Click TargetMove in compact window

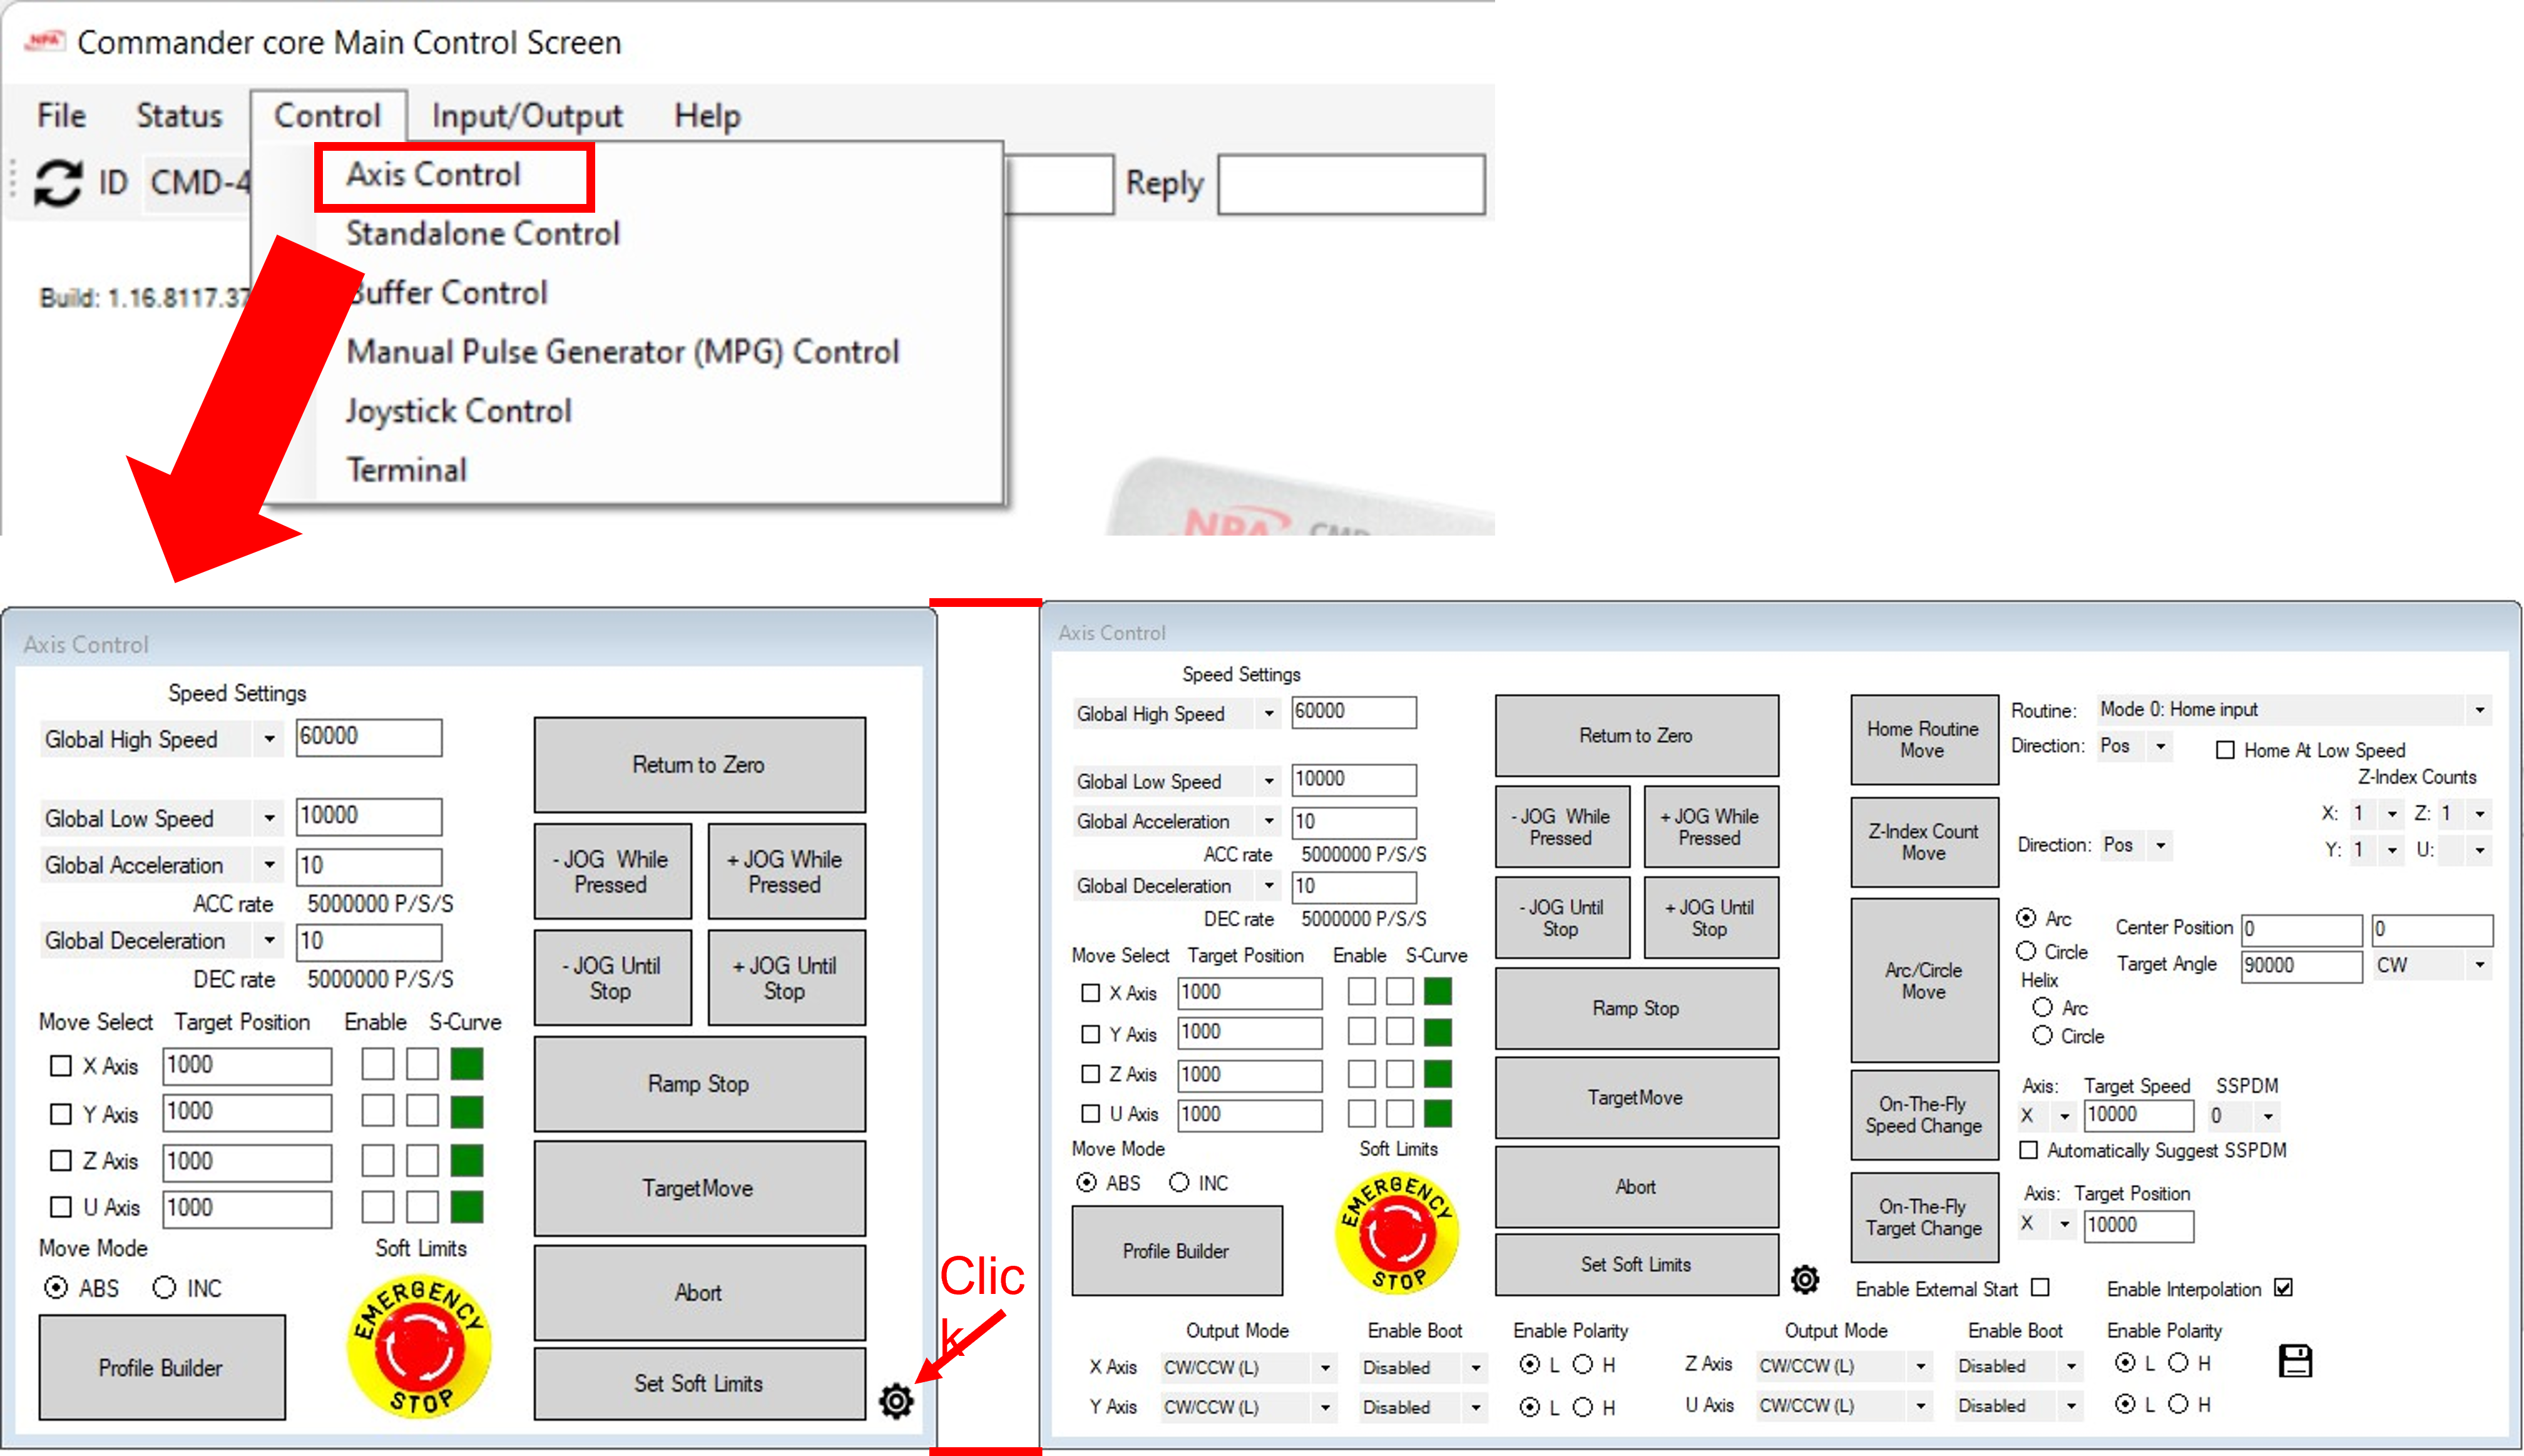[699, 1189]
